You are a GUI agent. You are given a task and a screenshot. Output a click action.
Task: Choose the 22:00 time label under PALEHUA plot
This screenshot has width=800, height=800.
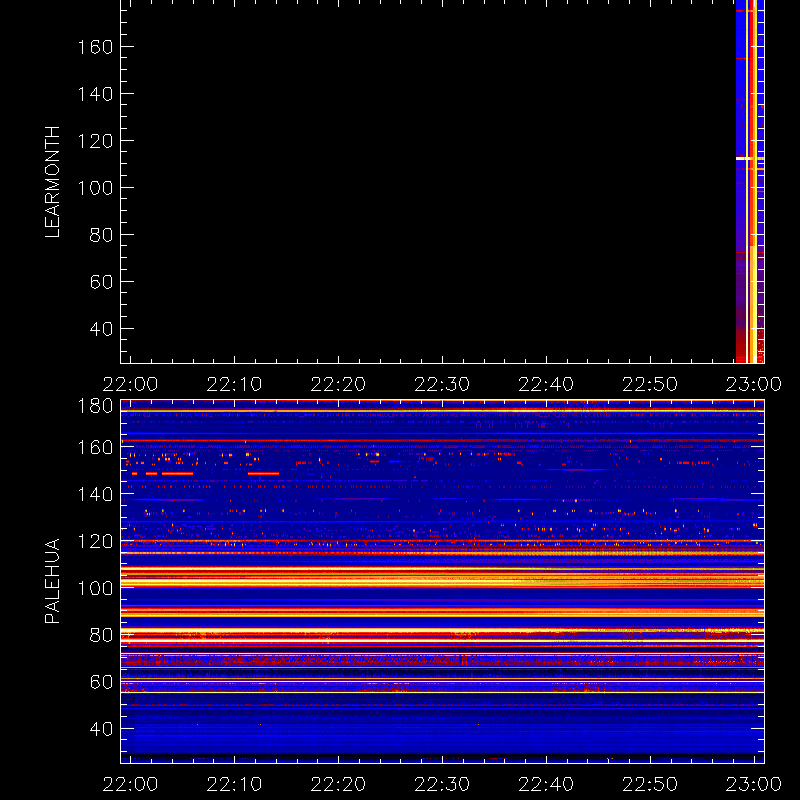pos(131,784)
